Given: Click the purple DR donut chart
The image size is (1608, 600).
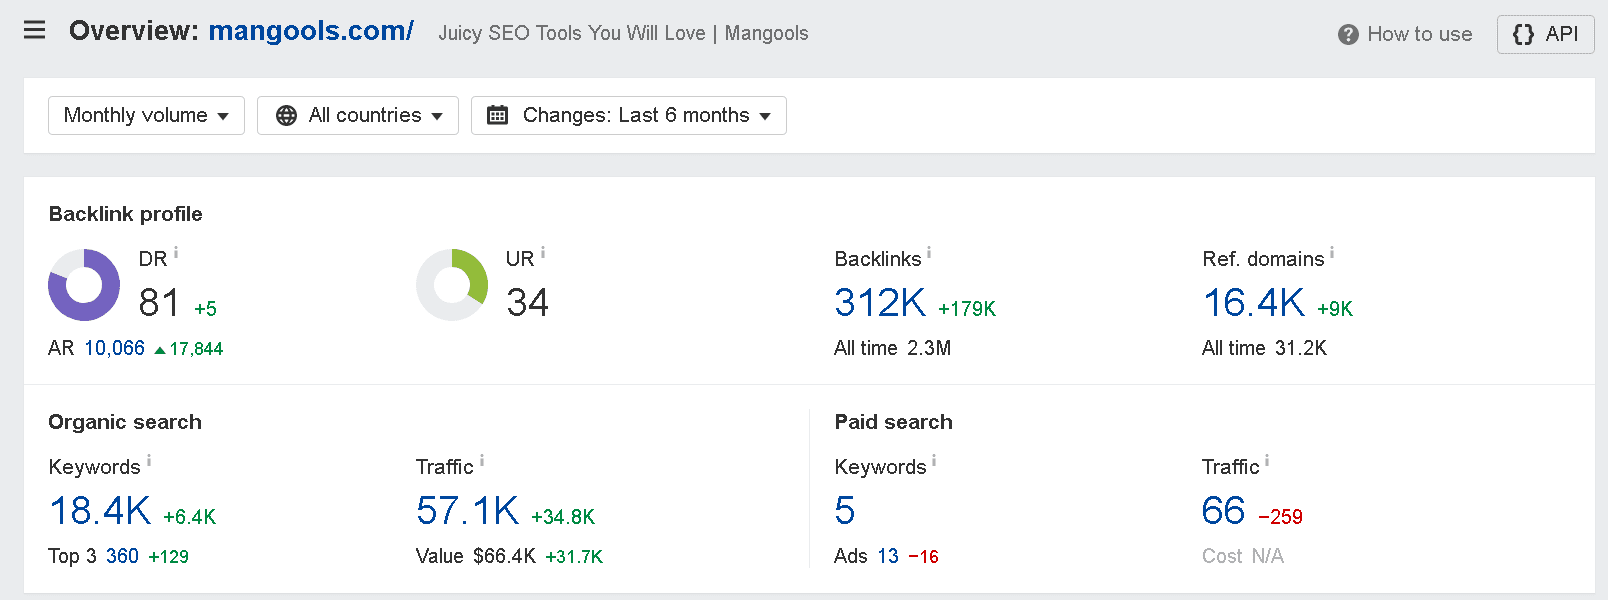Looking at the screenshot, I should (x=84, y=285).
